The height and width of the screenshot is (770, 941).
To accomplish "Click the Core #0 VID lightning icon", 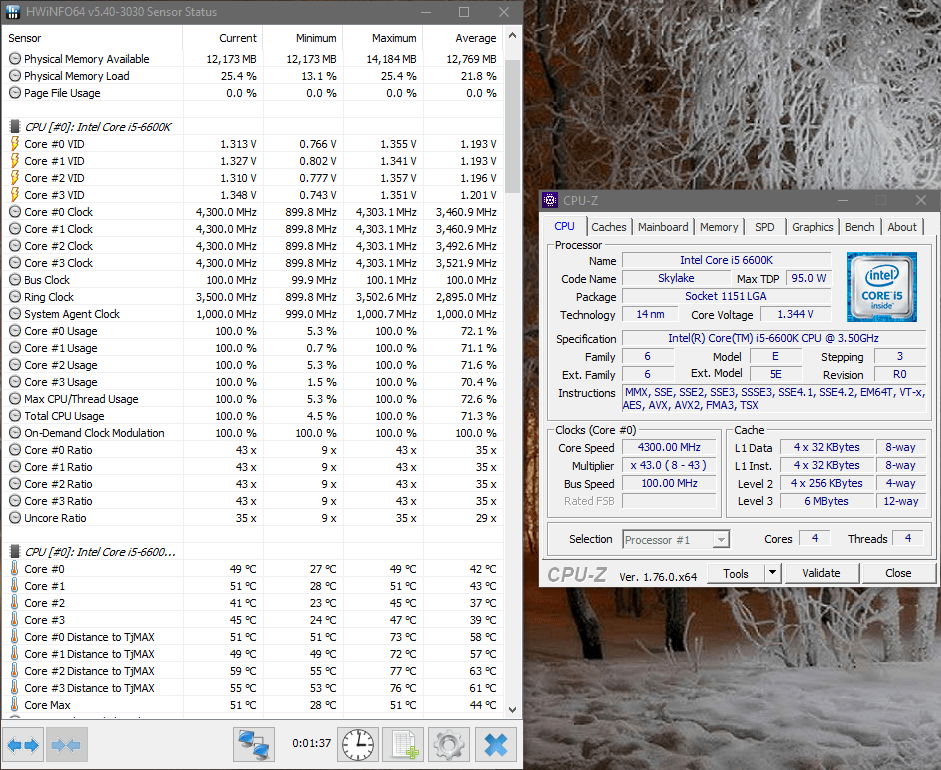I will pos(15,144).
